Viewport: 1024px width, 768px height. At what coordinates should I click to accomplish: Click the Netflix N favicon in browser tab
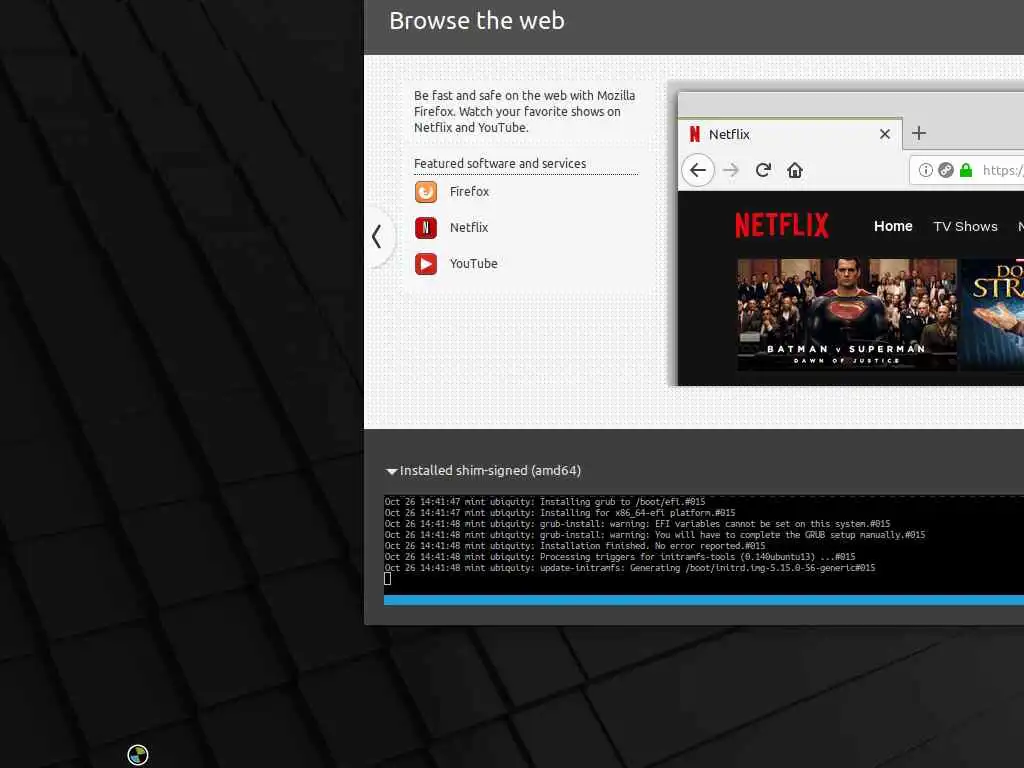point(695,134)
